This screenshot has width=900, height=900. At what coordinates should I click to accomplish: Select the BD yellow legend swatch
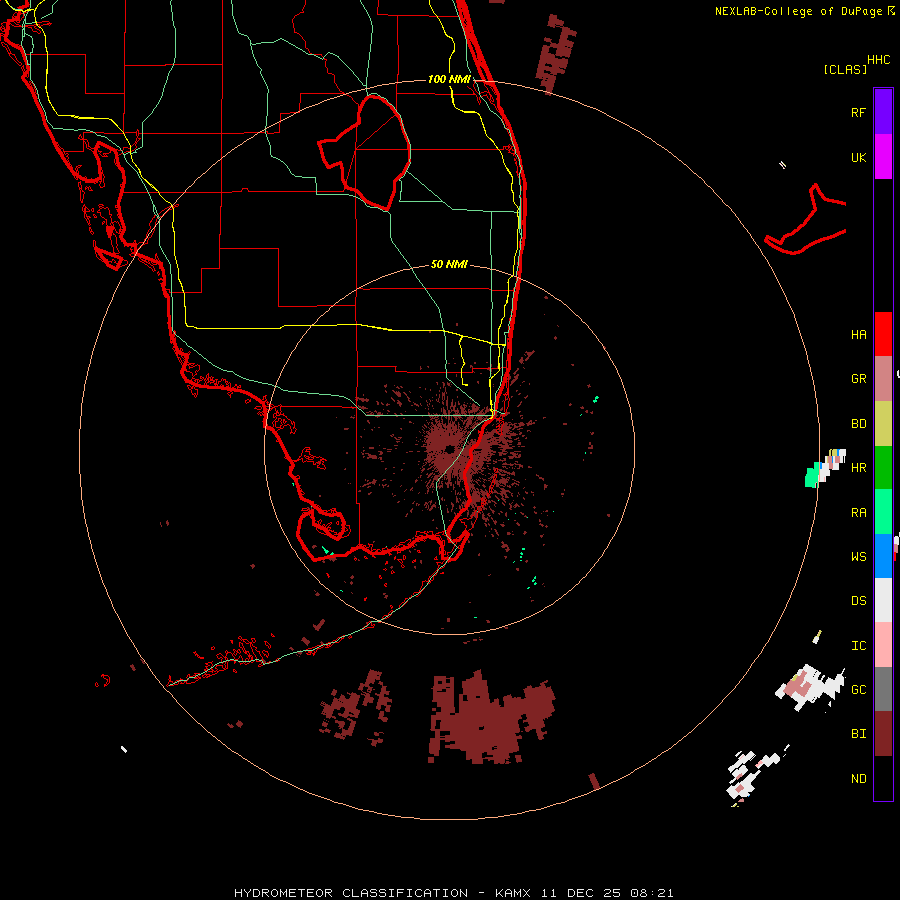[x=883, y=424]
